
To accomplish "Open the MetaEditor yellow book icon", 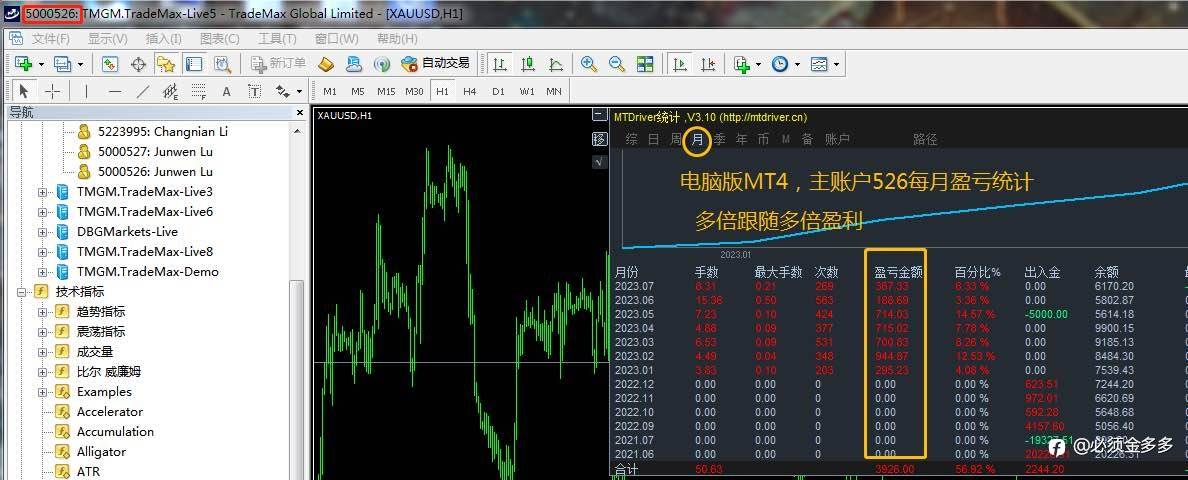I will tap(326, 64).
